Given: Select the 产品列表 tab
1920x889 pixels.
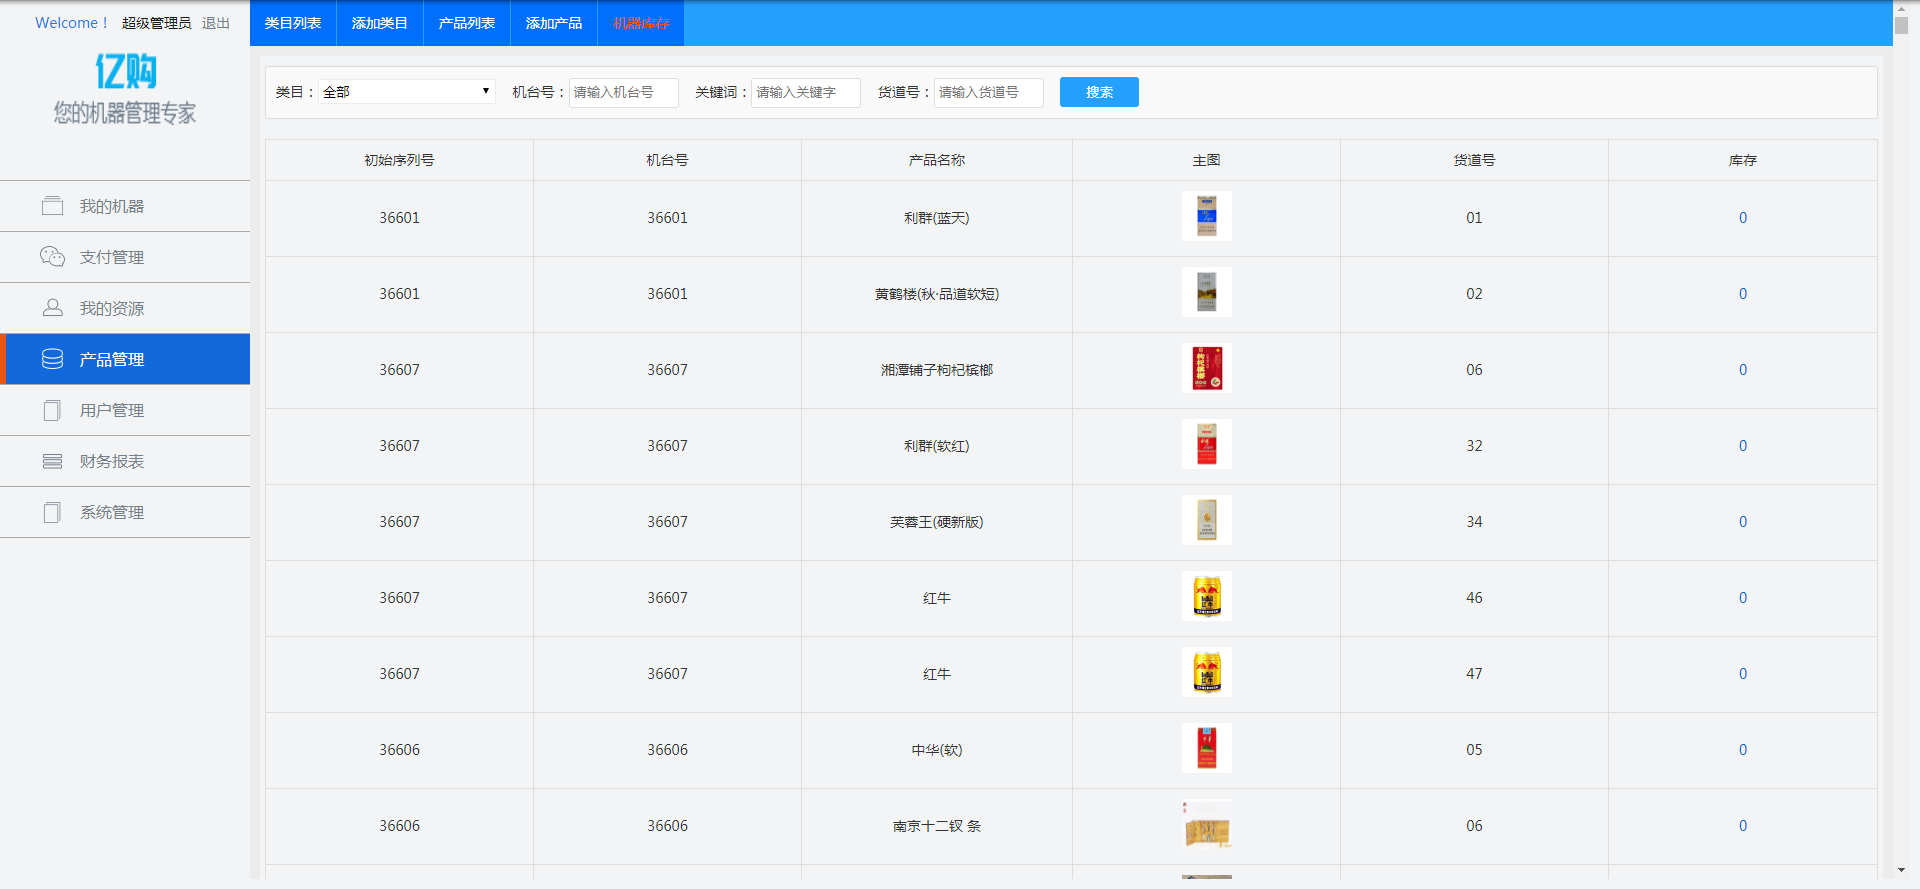Looking at the screenshot, I should pyautogui.click(x=467, y=23).
